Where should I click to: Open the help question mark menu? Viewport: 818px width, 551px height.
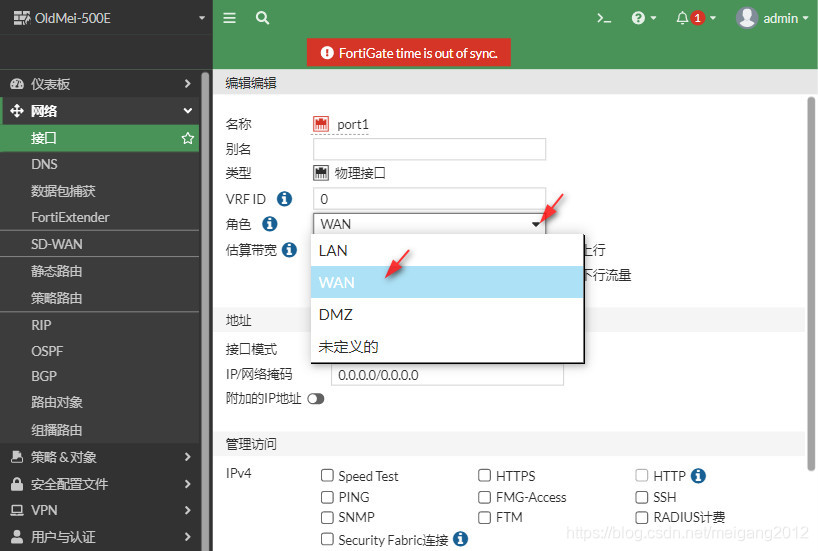pyautogui.click(x=638, y=18)
